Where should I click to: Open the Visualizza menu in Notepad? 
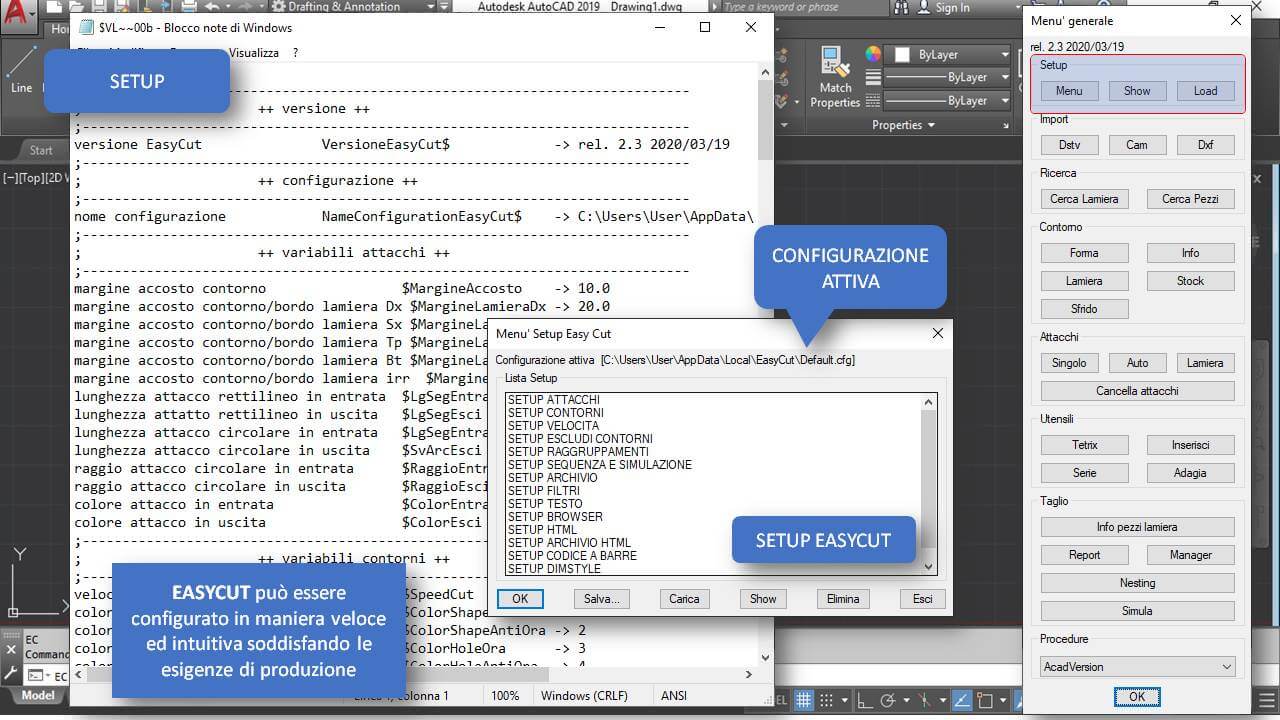coord(254,52)
